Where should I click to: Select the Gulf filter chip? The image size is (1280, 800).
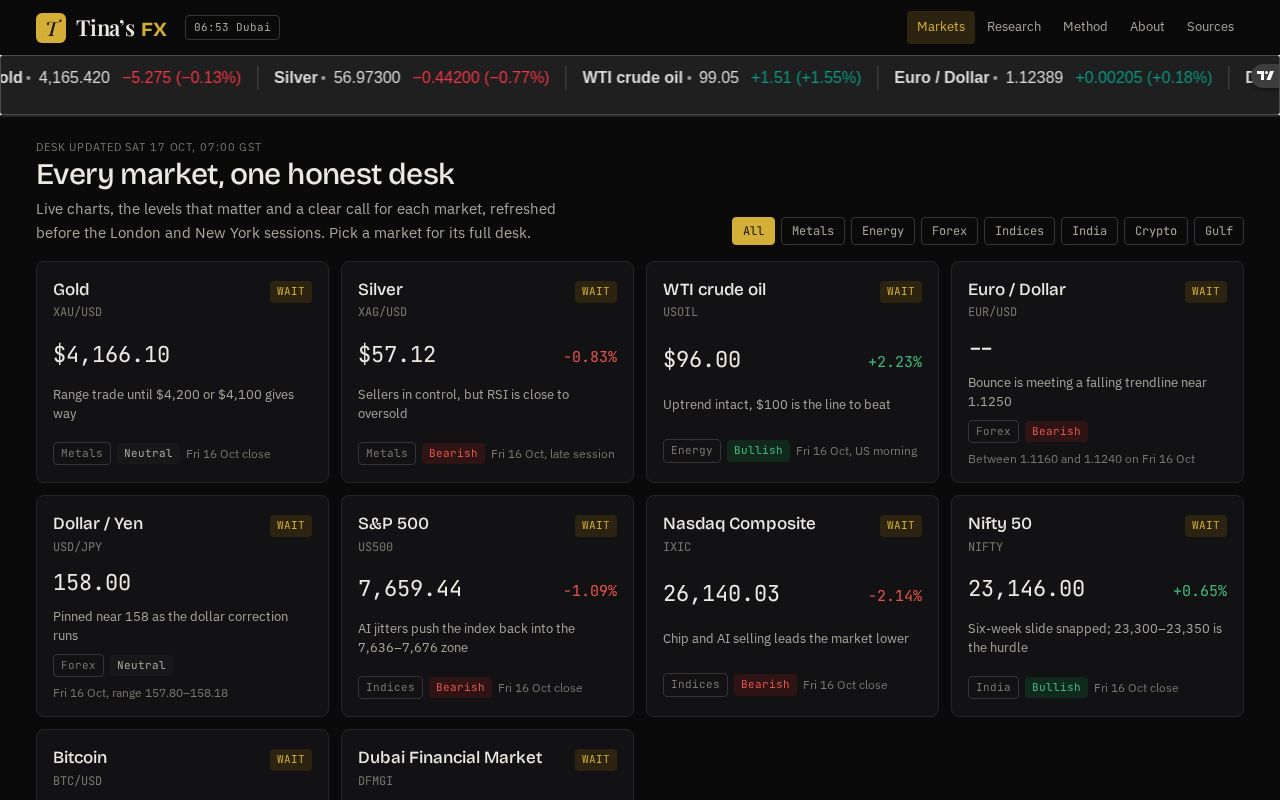pos(1219,231)
